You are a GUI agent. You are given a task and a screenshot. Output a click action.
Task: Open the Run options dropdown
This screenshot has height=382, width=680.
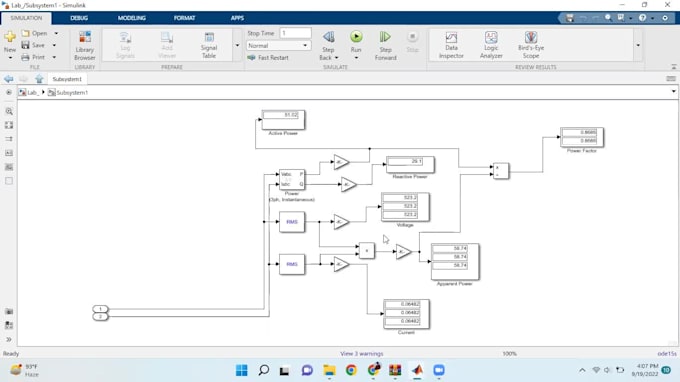coord(356,58)
